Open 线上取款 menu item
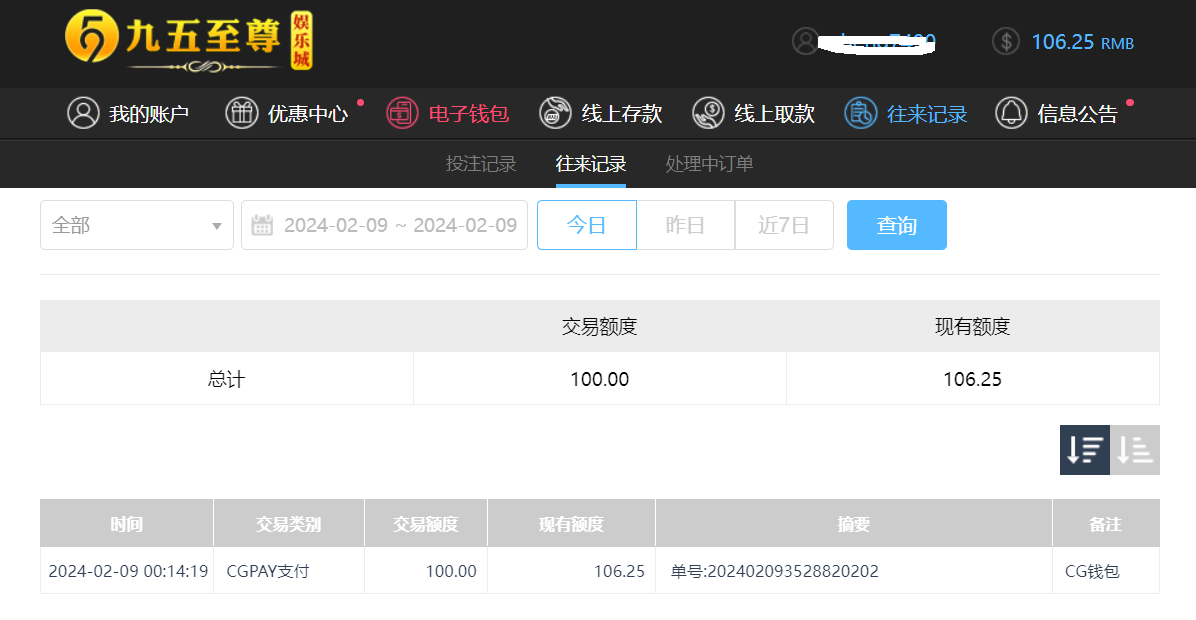This screenshot has height=620, width=1196. coord(774,114)
